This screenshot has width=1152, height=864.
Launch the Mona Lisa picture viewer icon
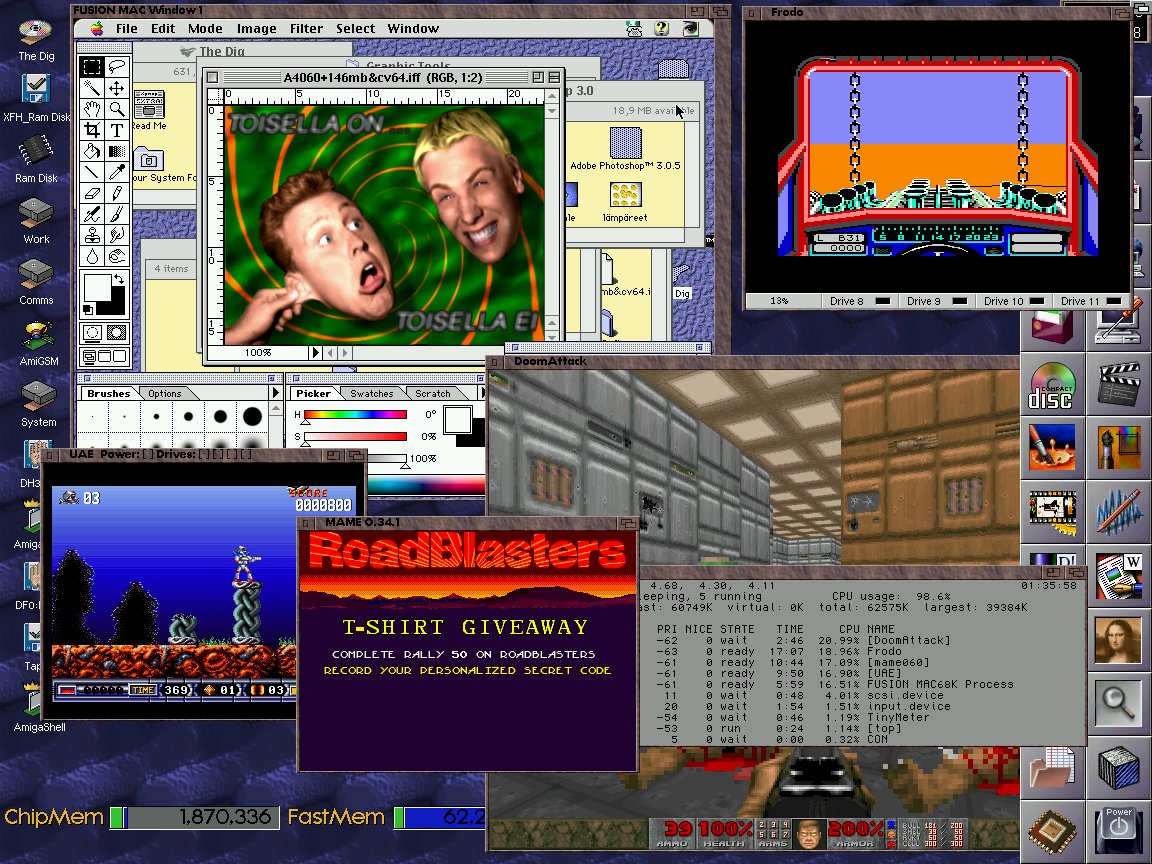[1117, 640]
